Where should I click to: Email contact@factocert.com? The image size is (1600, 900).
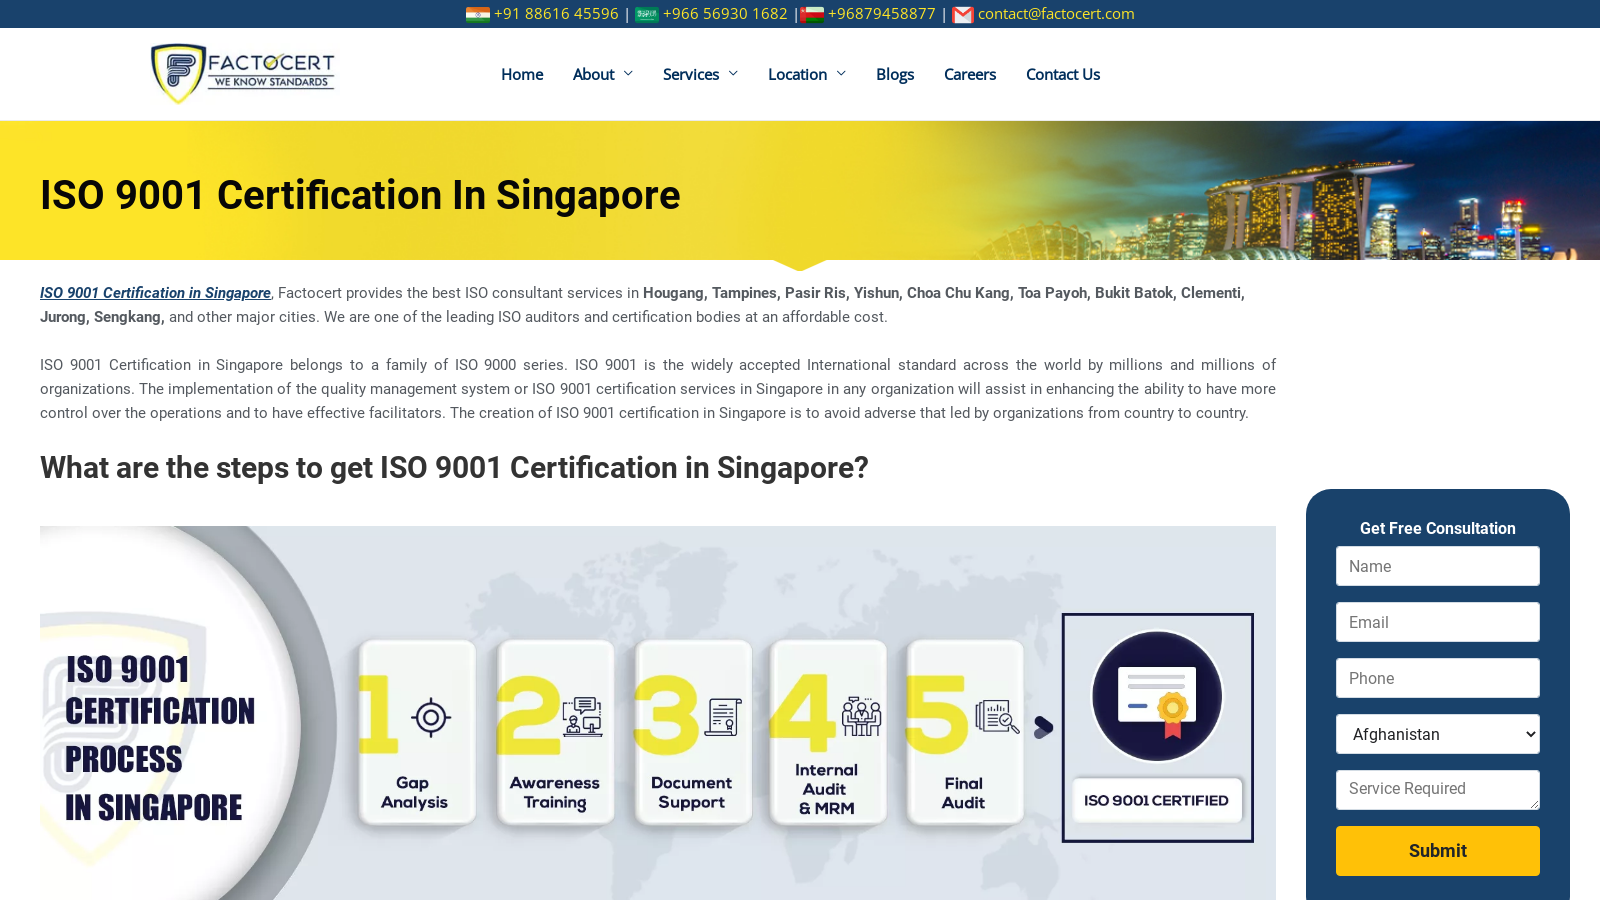pyautogui.click(x=1056, y=14)
